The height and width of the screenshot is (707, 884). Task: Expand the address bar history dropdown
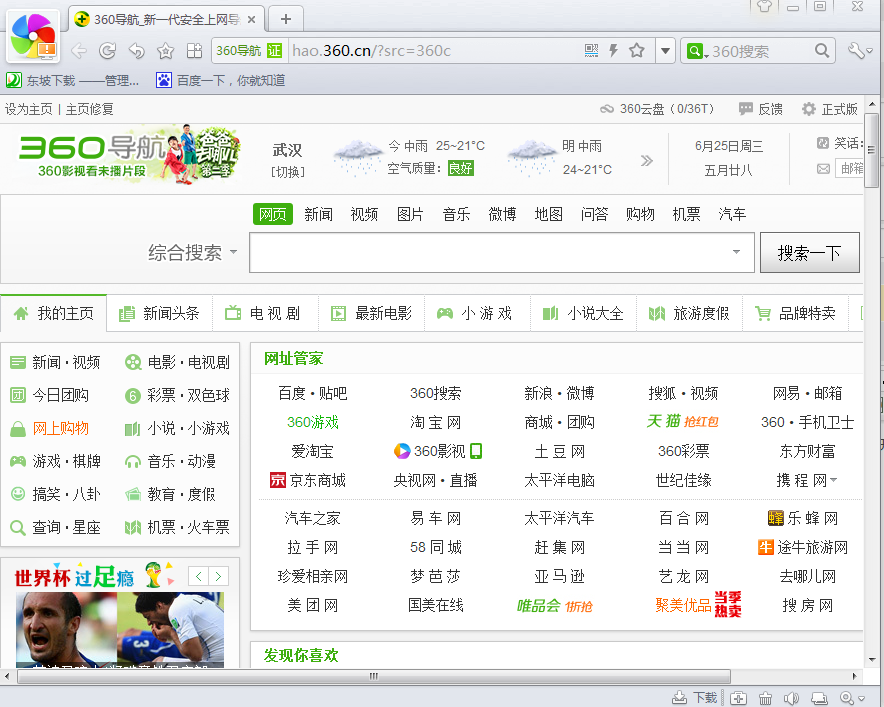click(x=665, y=51)
